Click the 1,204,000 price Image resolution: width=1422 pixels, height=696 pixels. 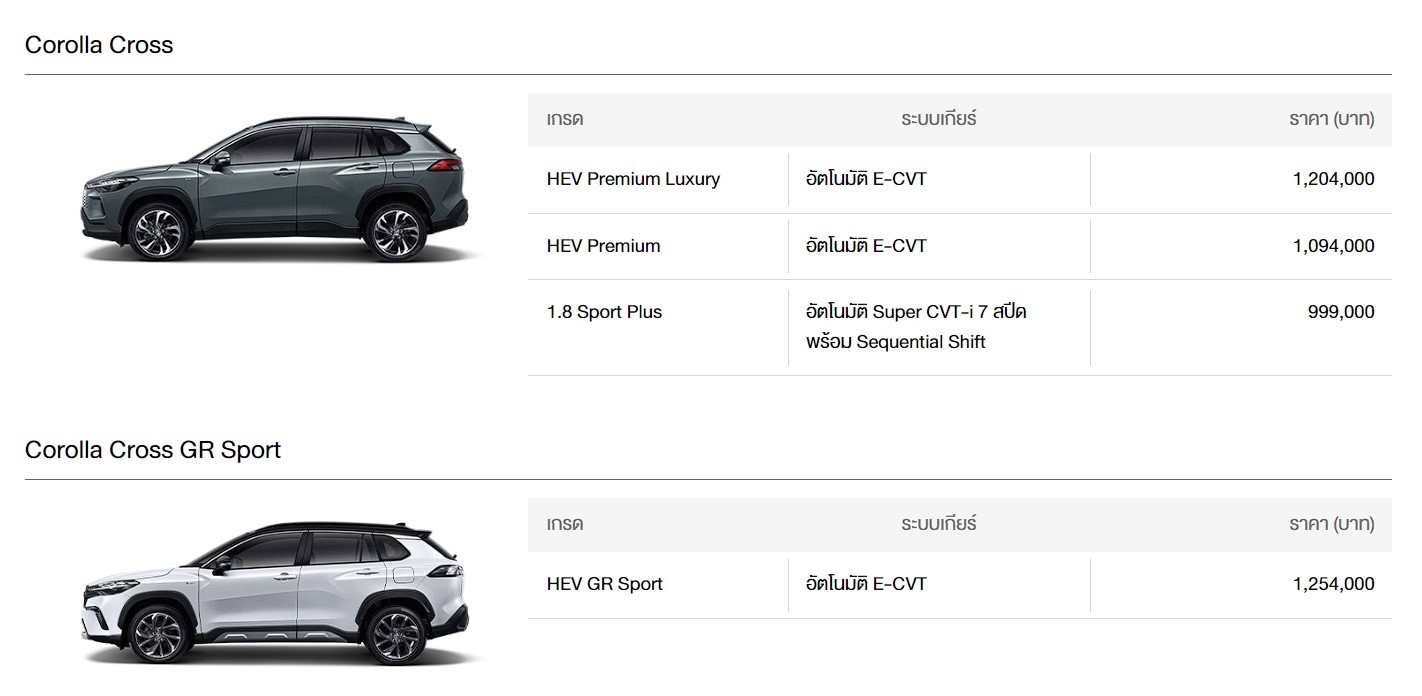click(1333, 179)
